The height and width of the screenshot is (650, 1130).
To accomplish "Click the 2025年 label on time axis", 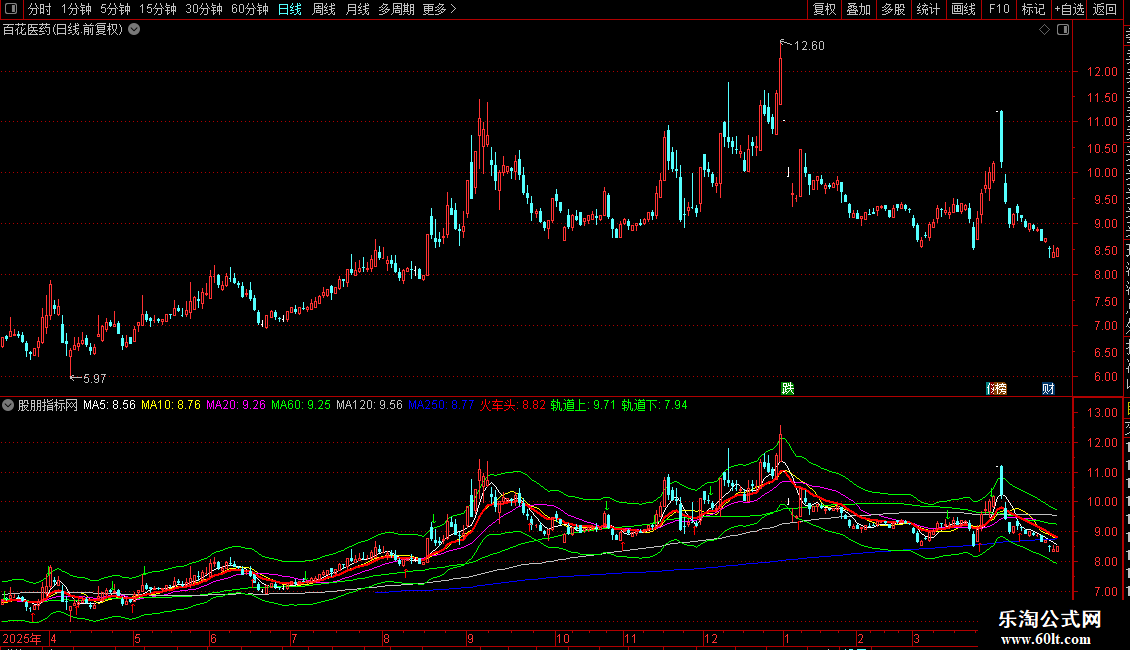I will (x=22, y=638).
